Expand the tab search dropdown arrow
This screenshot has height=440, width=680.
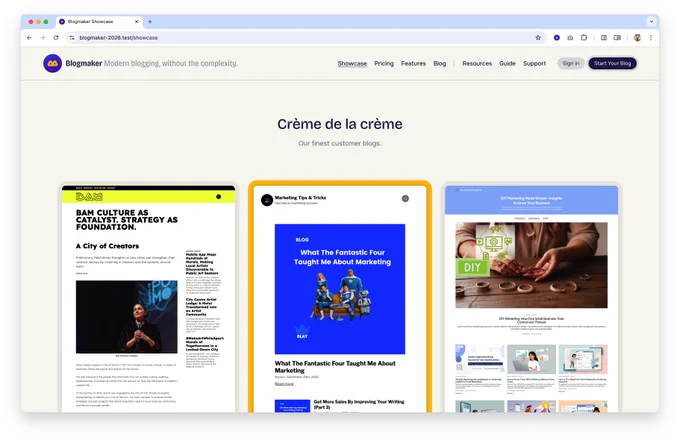click(651, 21)
